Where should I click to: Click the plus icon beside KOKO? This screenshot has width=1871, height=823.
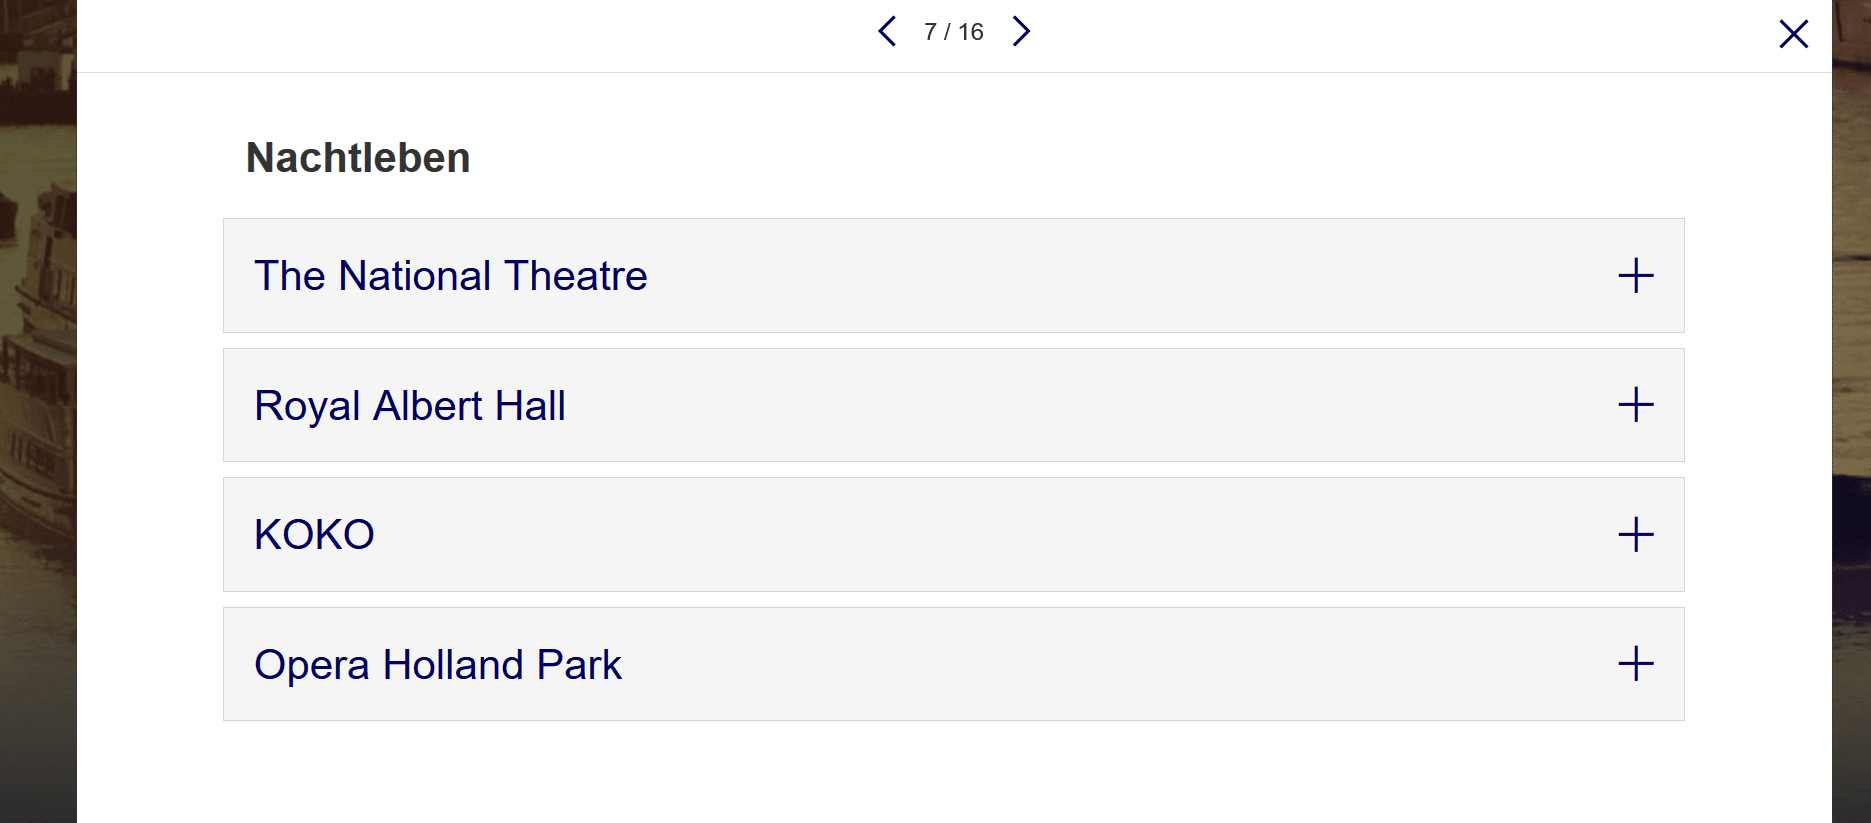(x=1635, y=534)
